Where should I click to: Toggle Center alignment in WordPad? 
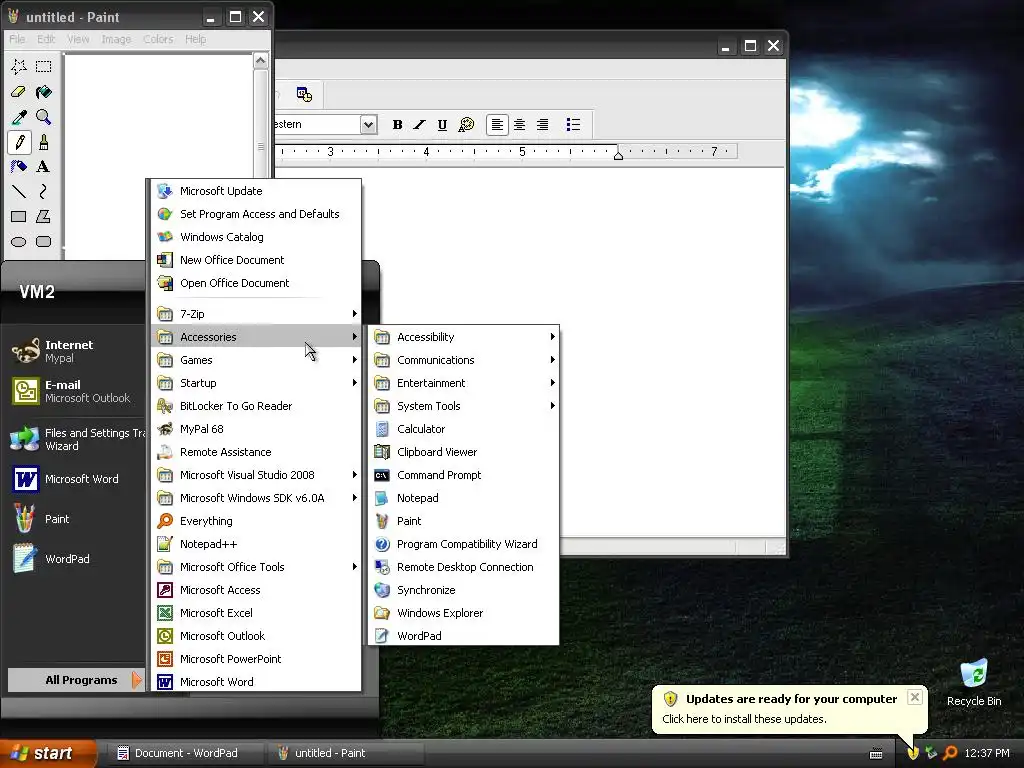tap(520, 125)
